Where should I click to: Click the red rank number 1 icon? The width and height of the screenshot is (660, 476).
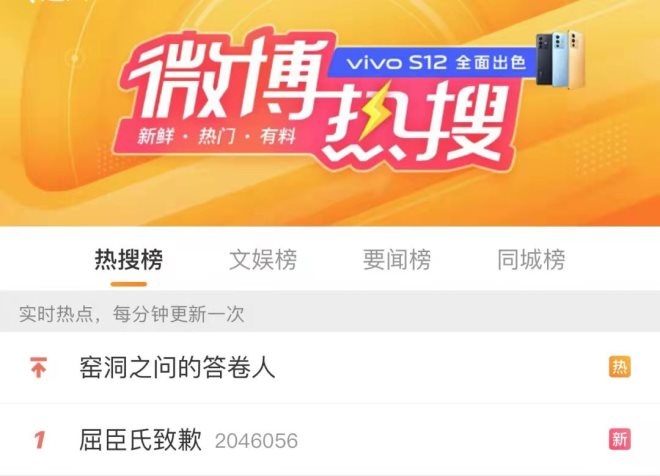pyautogui.click(x=39, y=440)
